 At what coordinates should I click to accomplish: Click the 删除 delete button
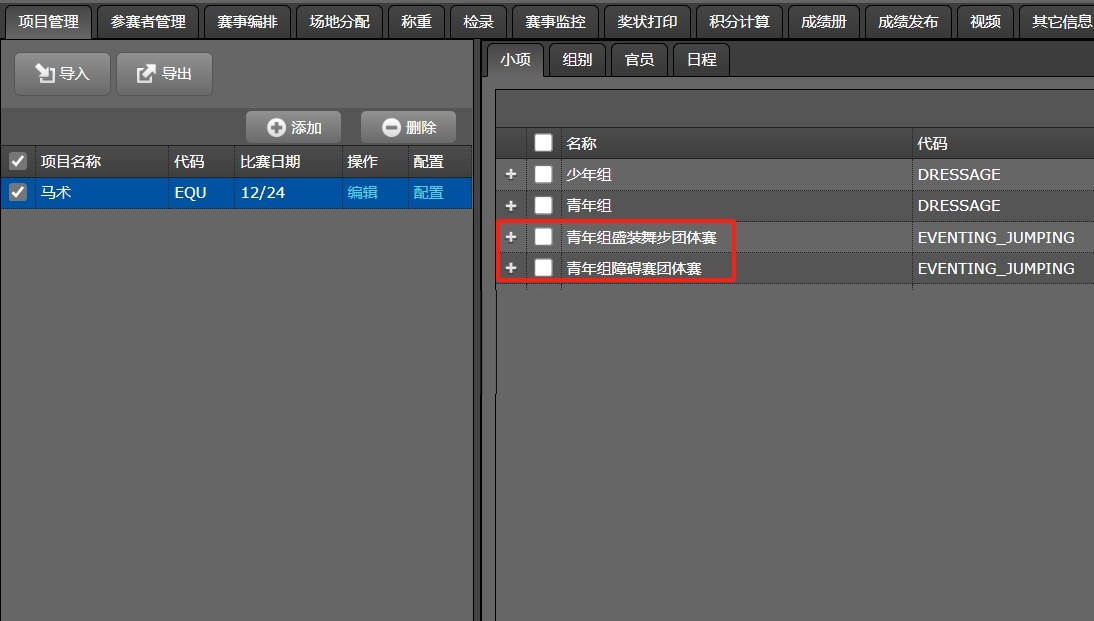pyautogui.click(x=409, y=128)
